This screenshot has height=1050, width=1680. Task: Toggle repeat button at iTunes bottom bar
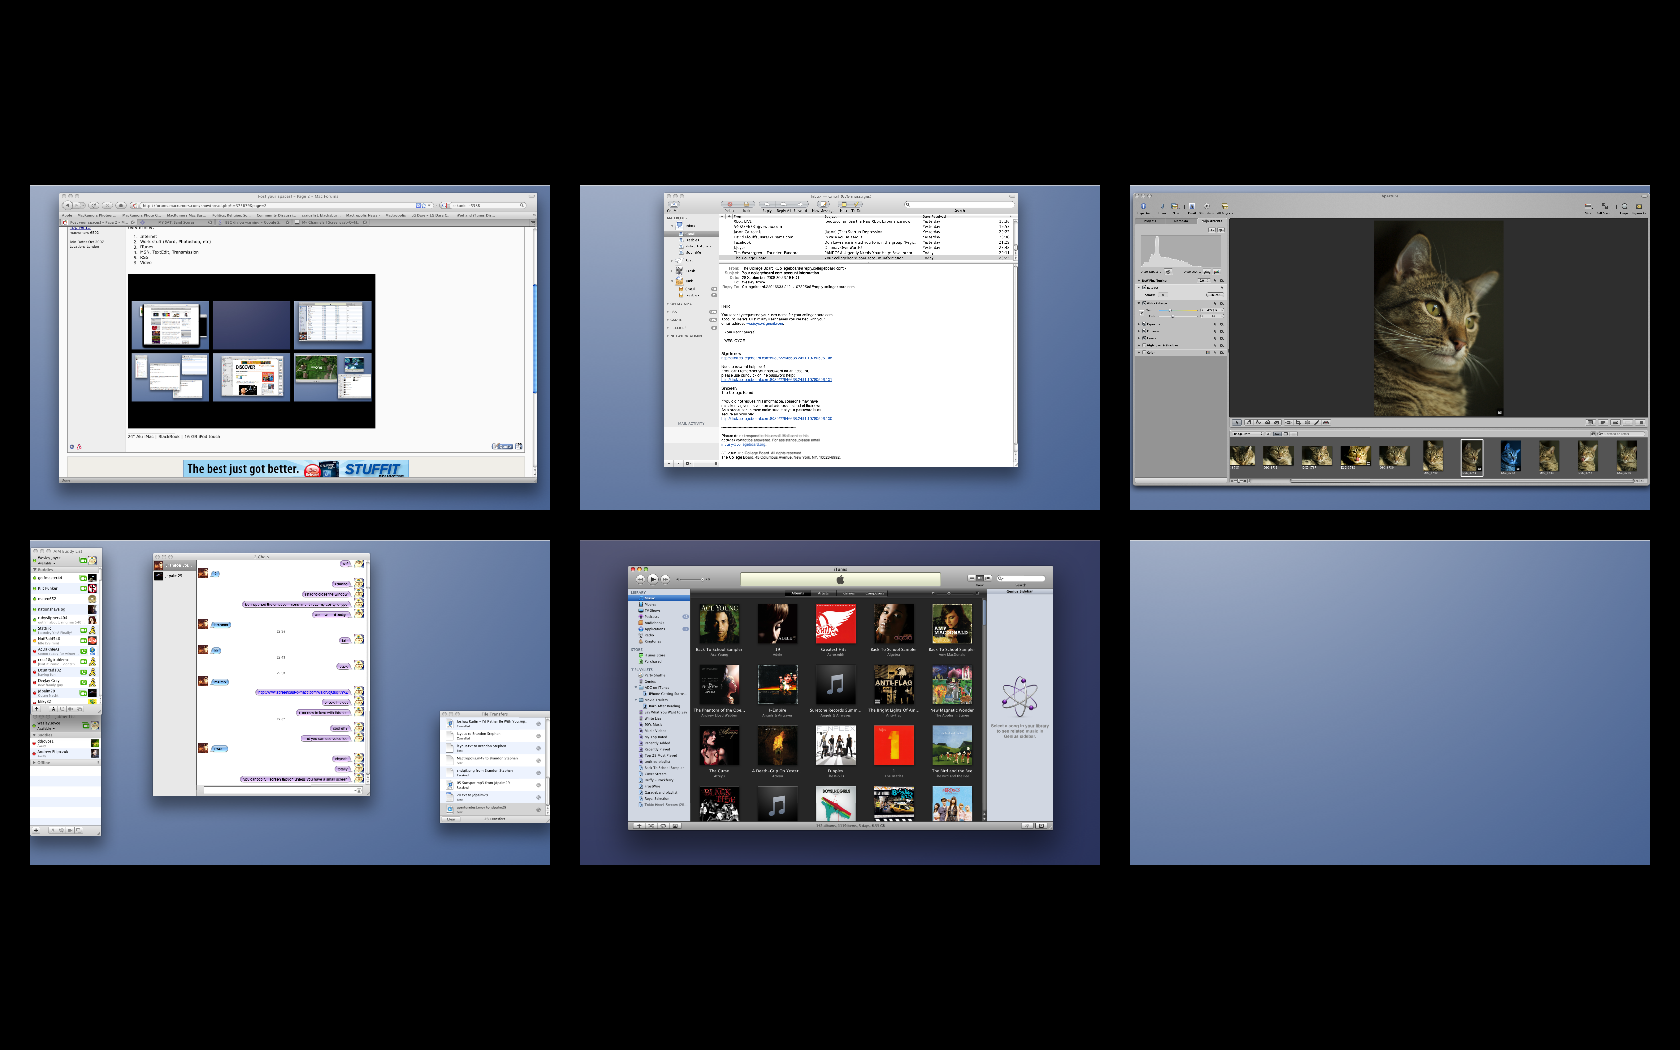click(663, 826)
